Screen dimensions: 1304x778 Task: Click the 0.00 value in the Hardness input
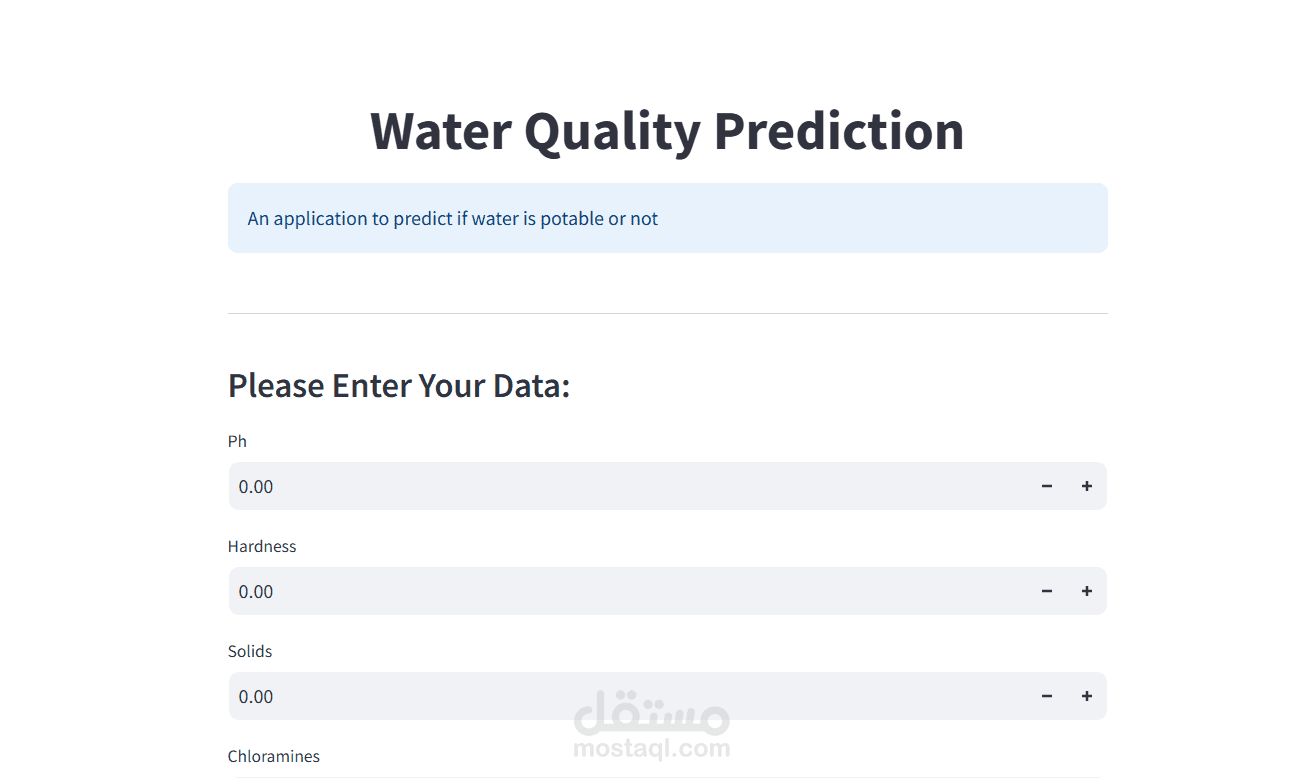pos(256,591)
